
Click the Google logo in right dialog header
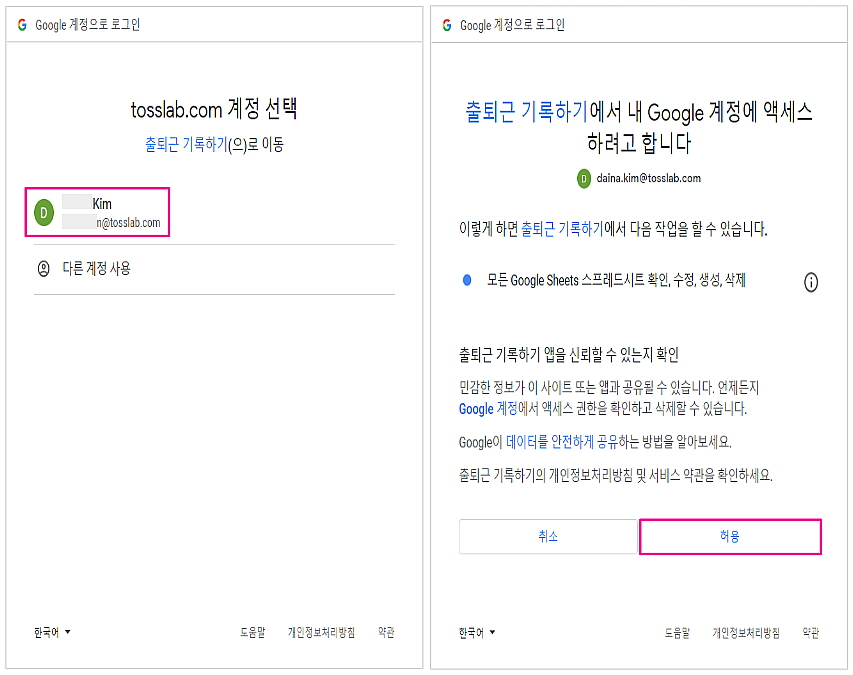pos(446,25)
